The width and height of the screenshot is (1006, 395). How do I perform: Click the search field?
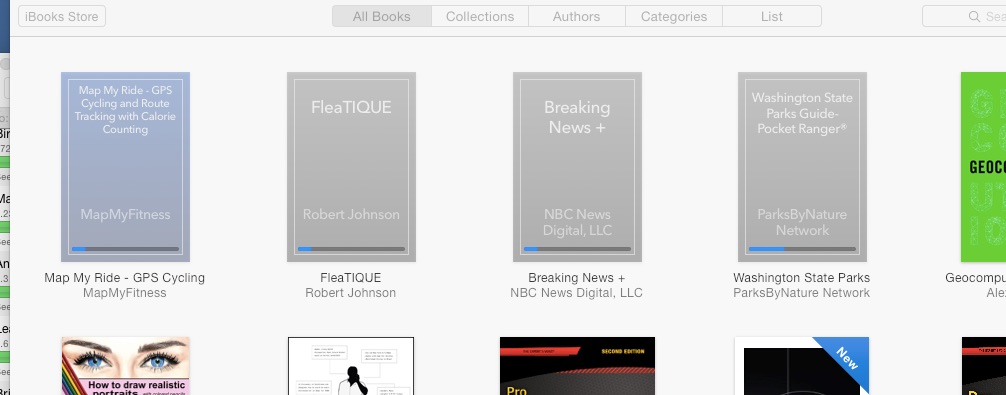(x=964, y=16)
